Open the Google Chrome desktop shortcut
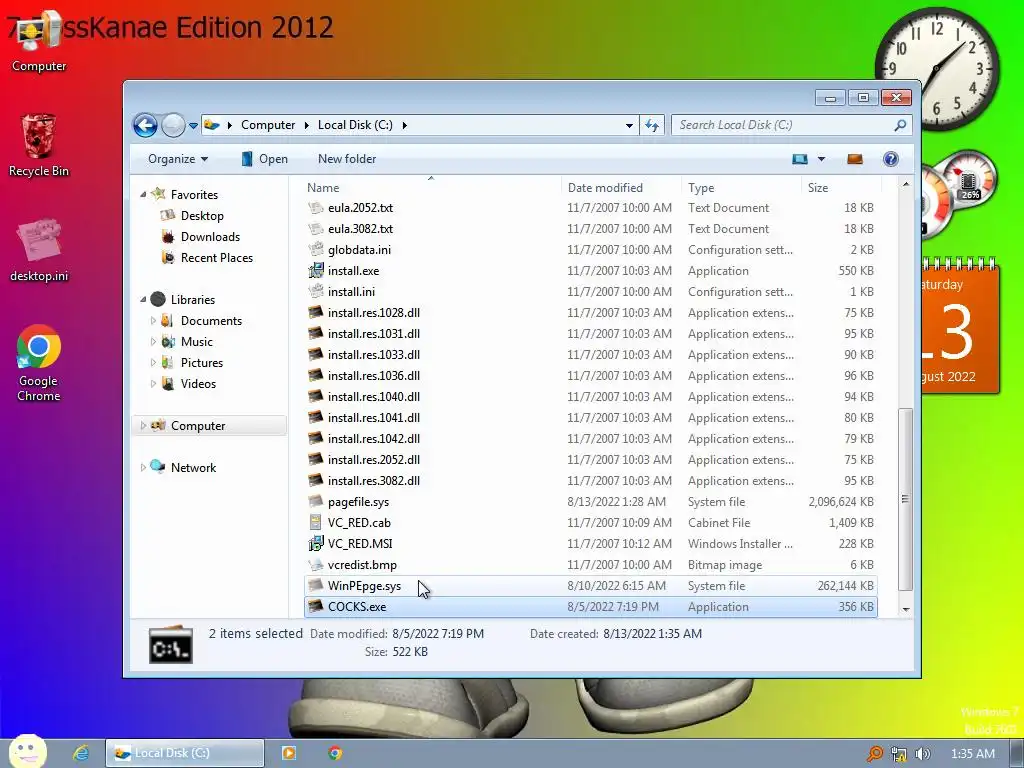Viewport: 1024px width, 768px height. pos(39,363)
